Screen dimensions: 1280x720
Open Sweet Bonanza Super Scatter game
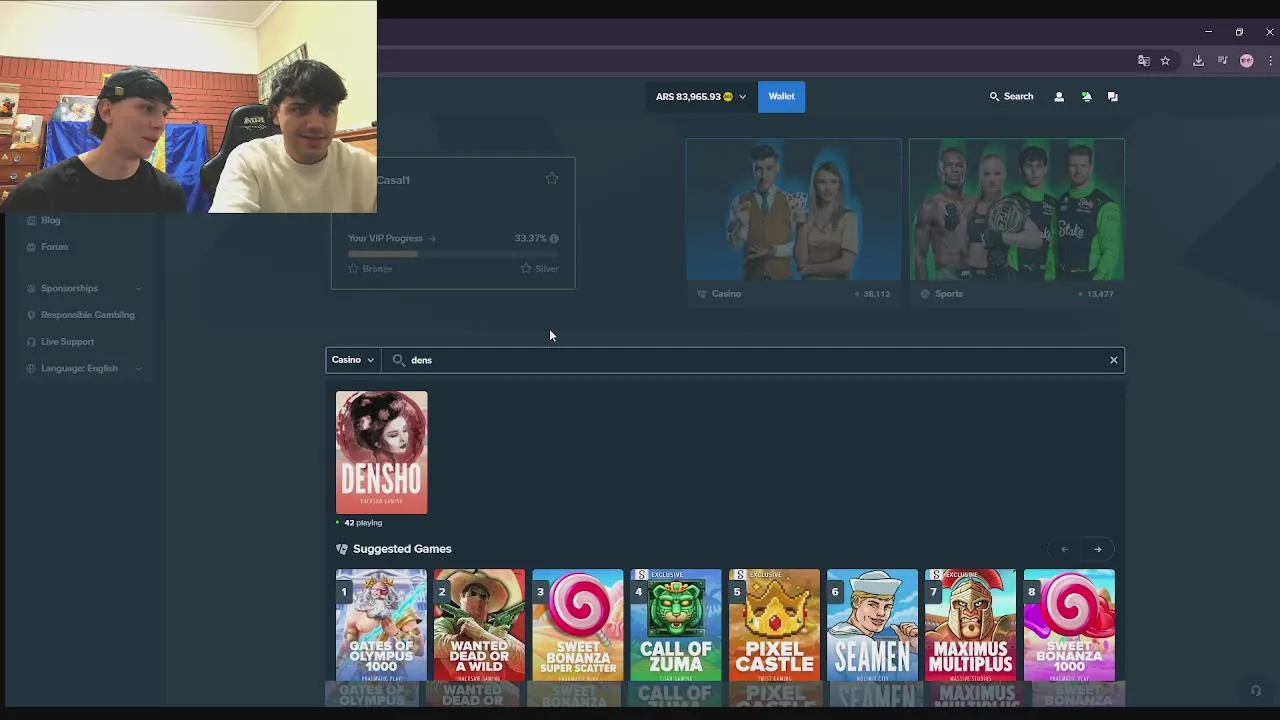pos(578,626)
